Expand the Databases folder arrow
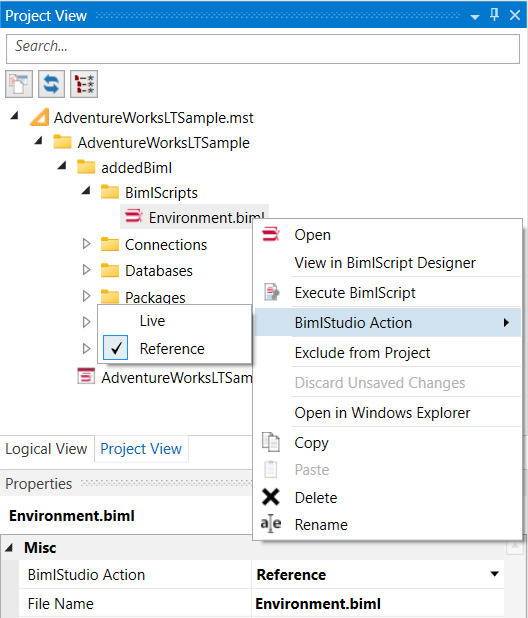The image size is (528, 618). (86, 270)
